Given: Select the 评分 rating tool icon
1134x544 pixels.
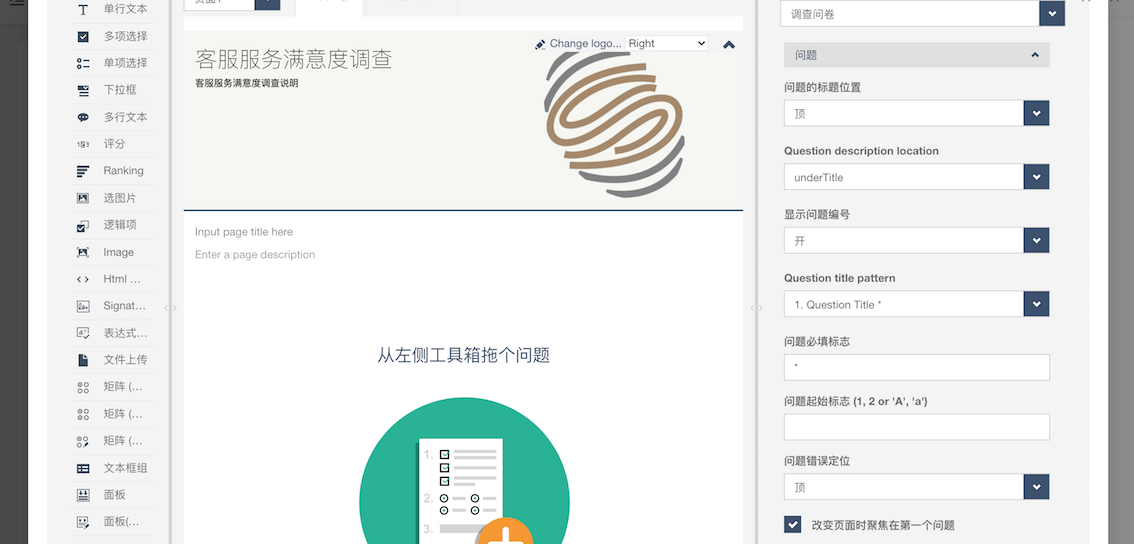Looking at the screenshot, I should pyautogui.click(x=83, y=144).
